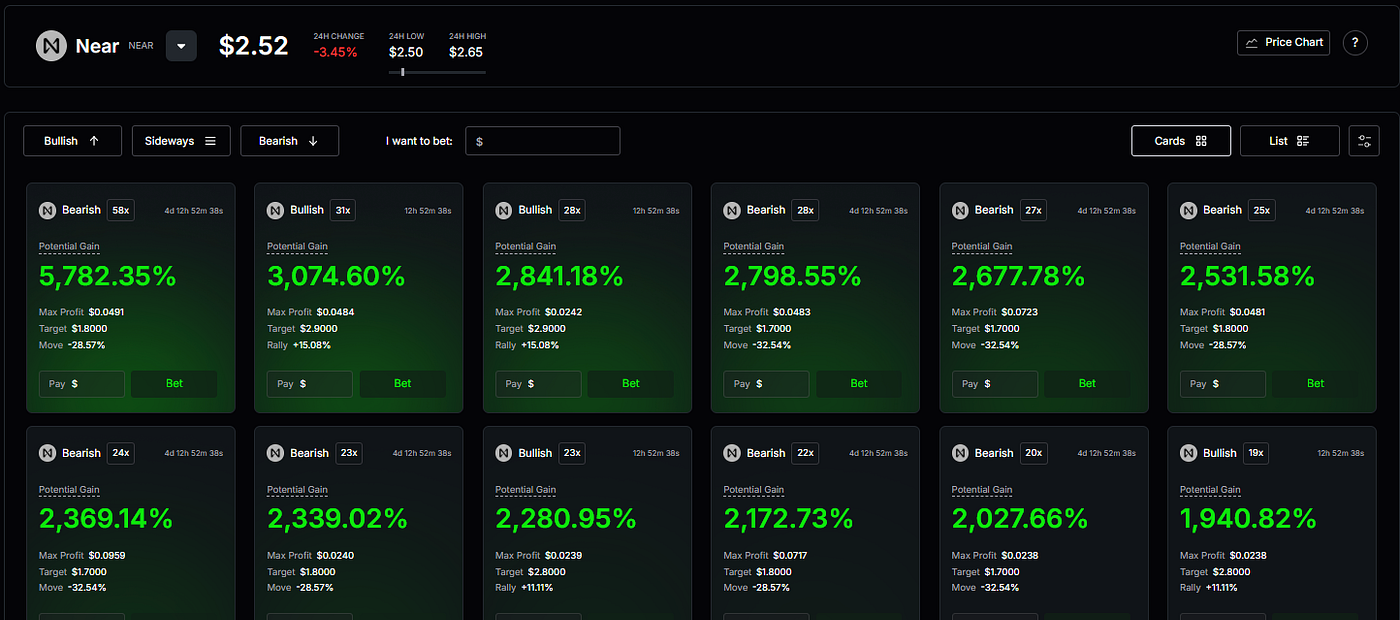
Task: Click the 58x multiplier badge
Action: click(121, 210)
